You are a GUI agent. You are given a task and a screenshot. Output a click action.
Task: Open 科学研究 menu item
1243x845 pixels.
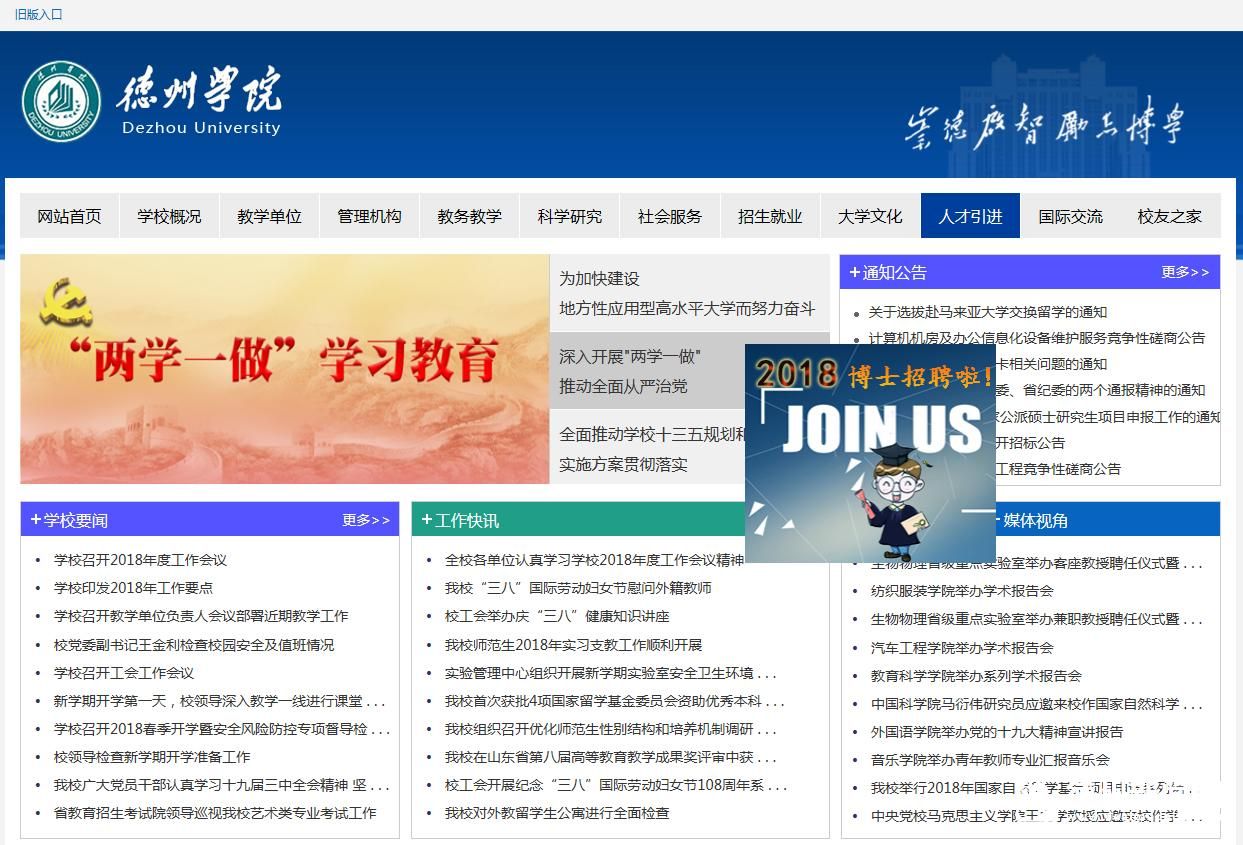click(x=570, y=216)
